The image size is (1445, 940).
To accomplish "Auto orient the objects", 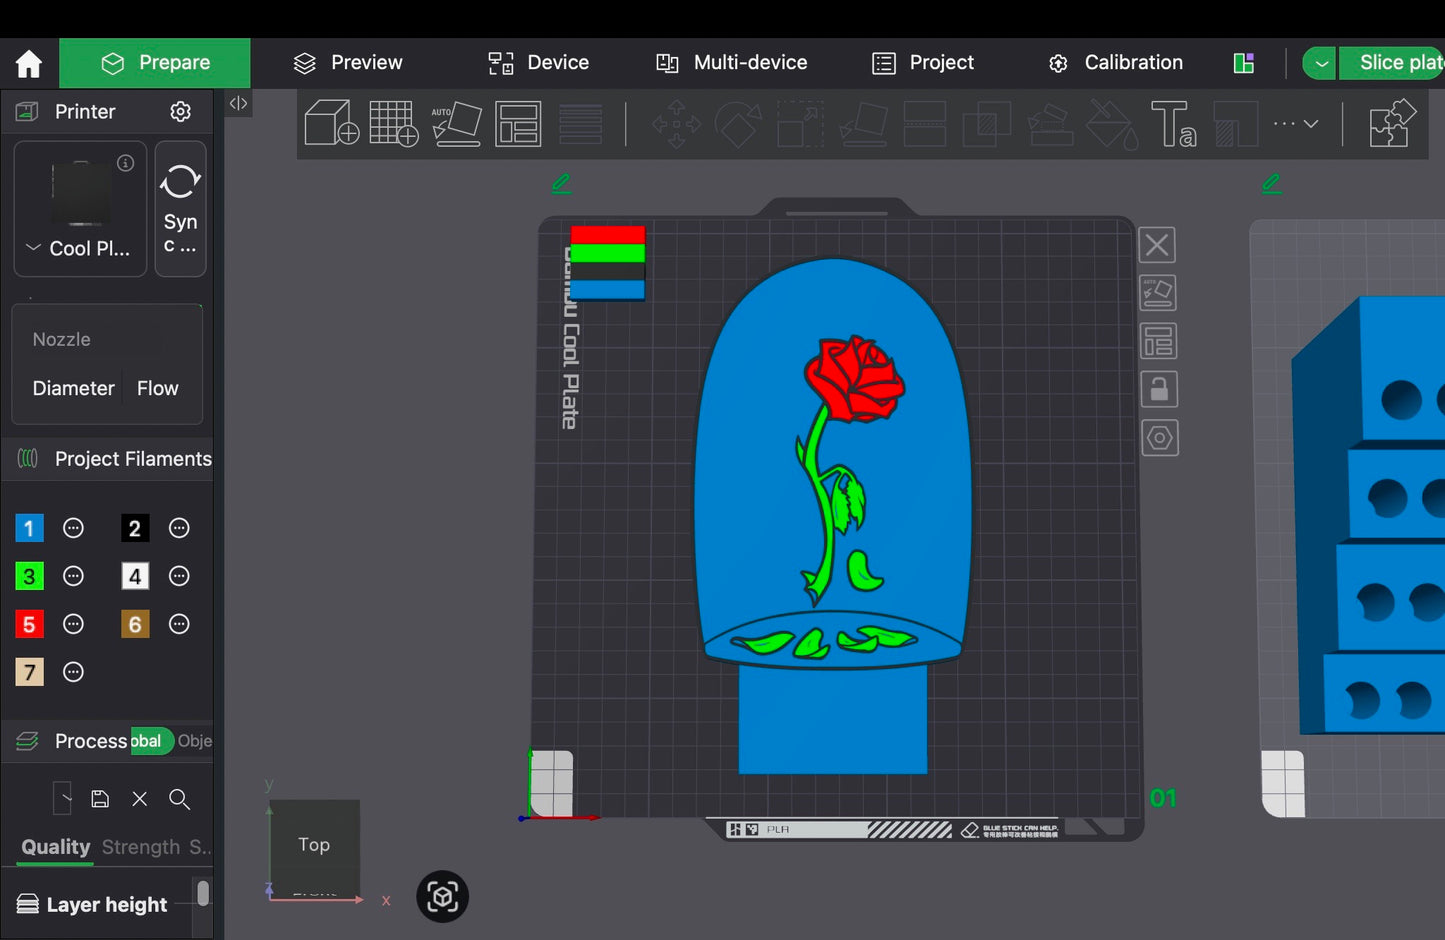I will click(457, 123).
